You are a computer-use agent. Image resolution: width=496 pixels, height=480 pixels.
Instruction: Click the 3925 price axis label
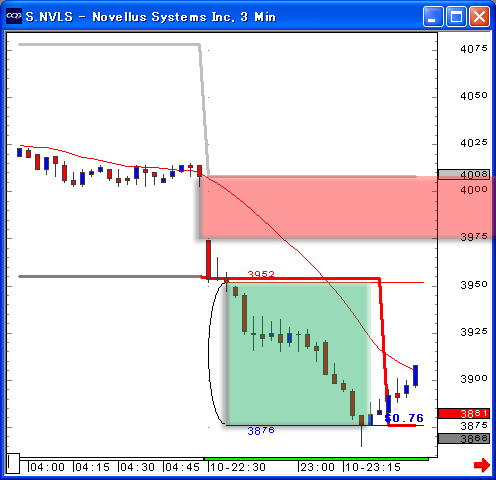click(x=474, y=332)
